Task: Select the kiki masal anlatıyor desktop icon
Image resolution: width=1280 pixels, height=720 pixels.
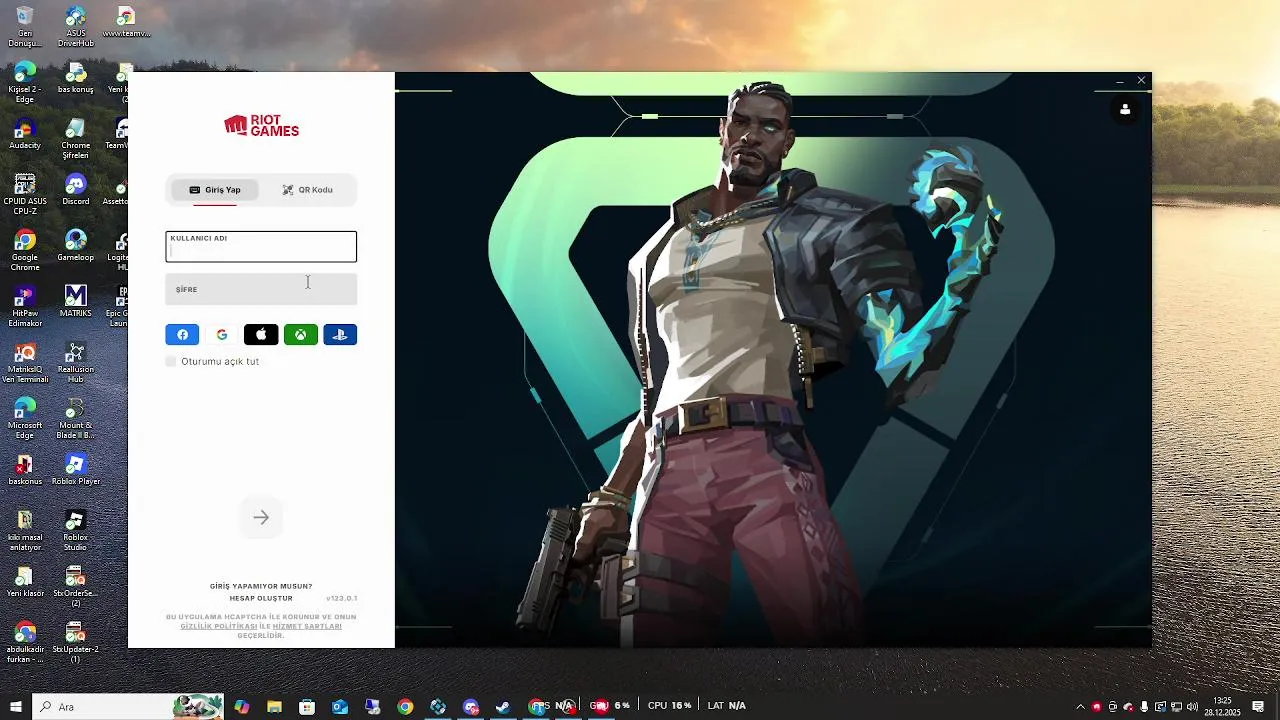Action: 25,531
